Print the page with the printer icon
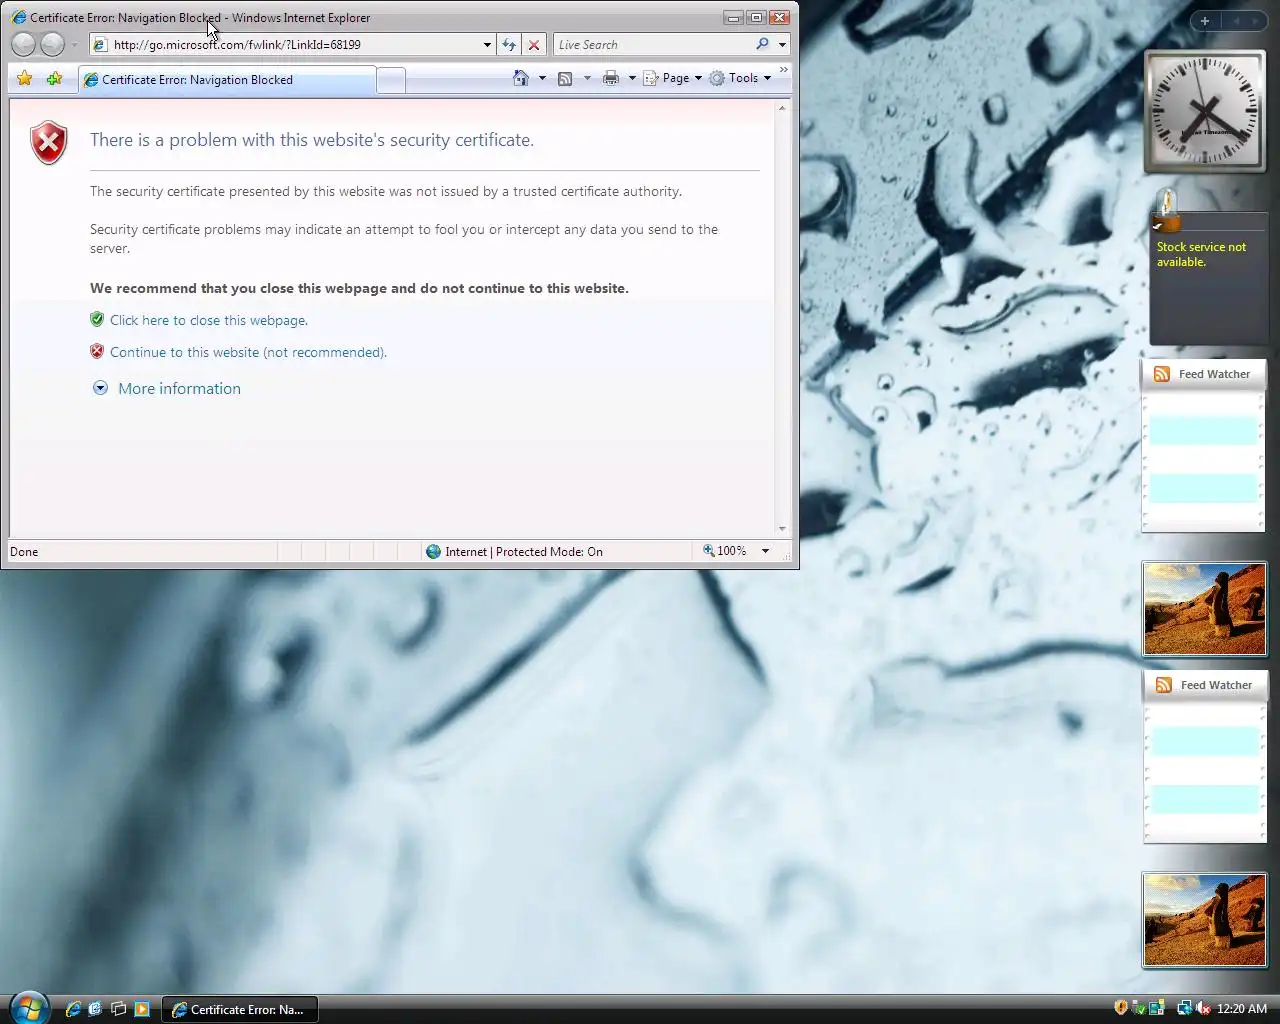Screen dimensions: 1280x1024 (611, 78)
